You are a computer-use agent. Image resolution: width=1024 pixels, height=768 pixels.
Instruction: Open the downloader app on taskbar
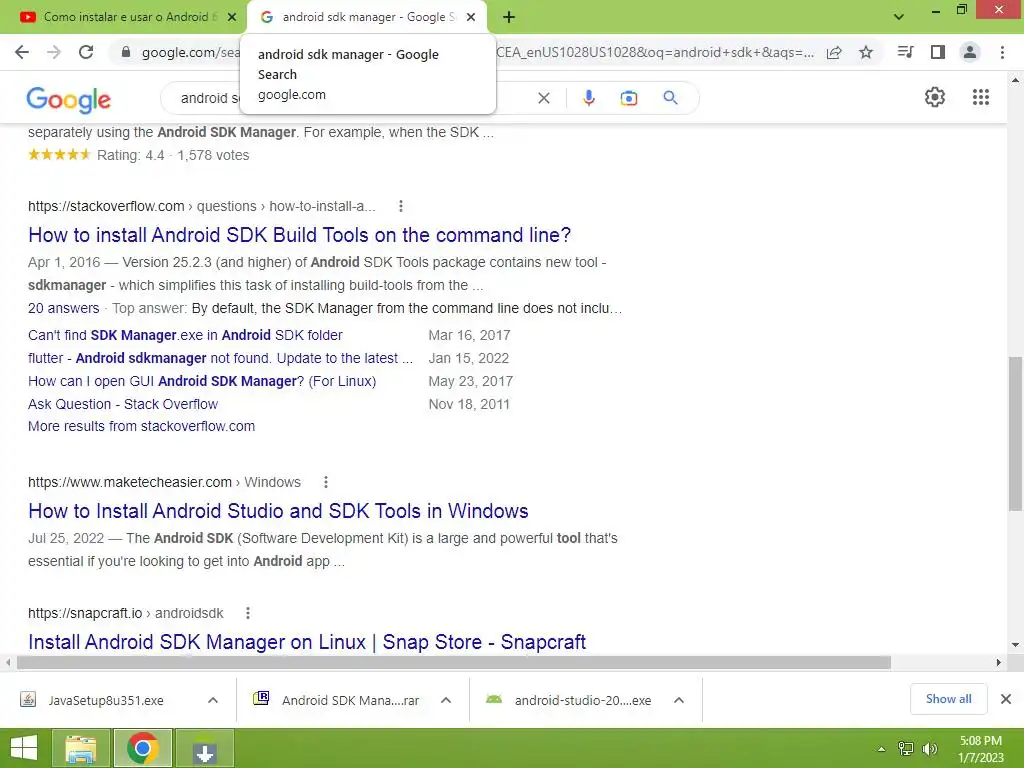pos(204,748)
